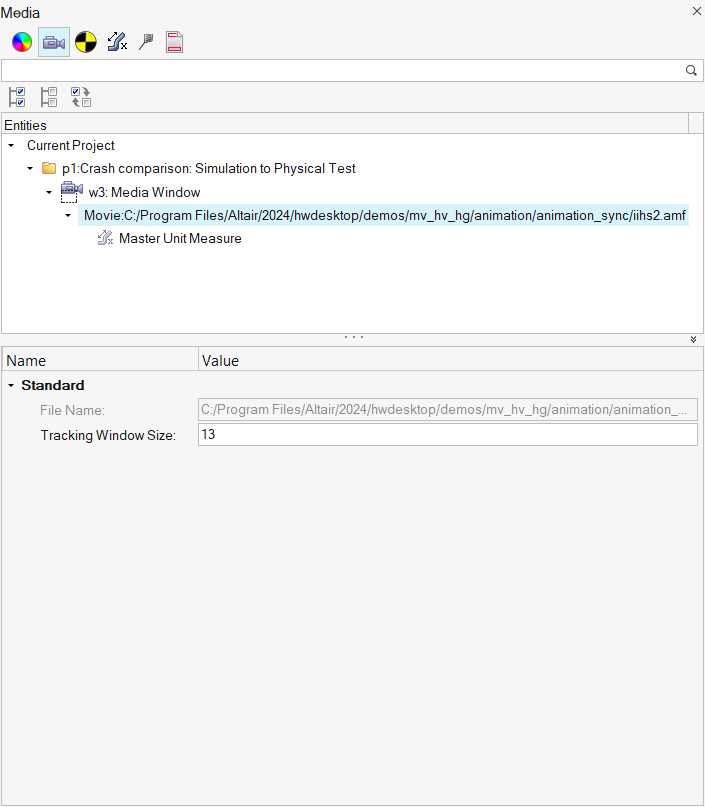
Task: Click the Tracking Window Size field
Action: pyautogui.click(x=447, y=435)
